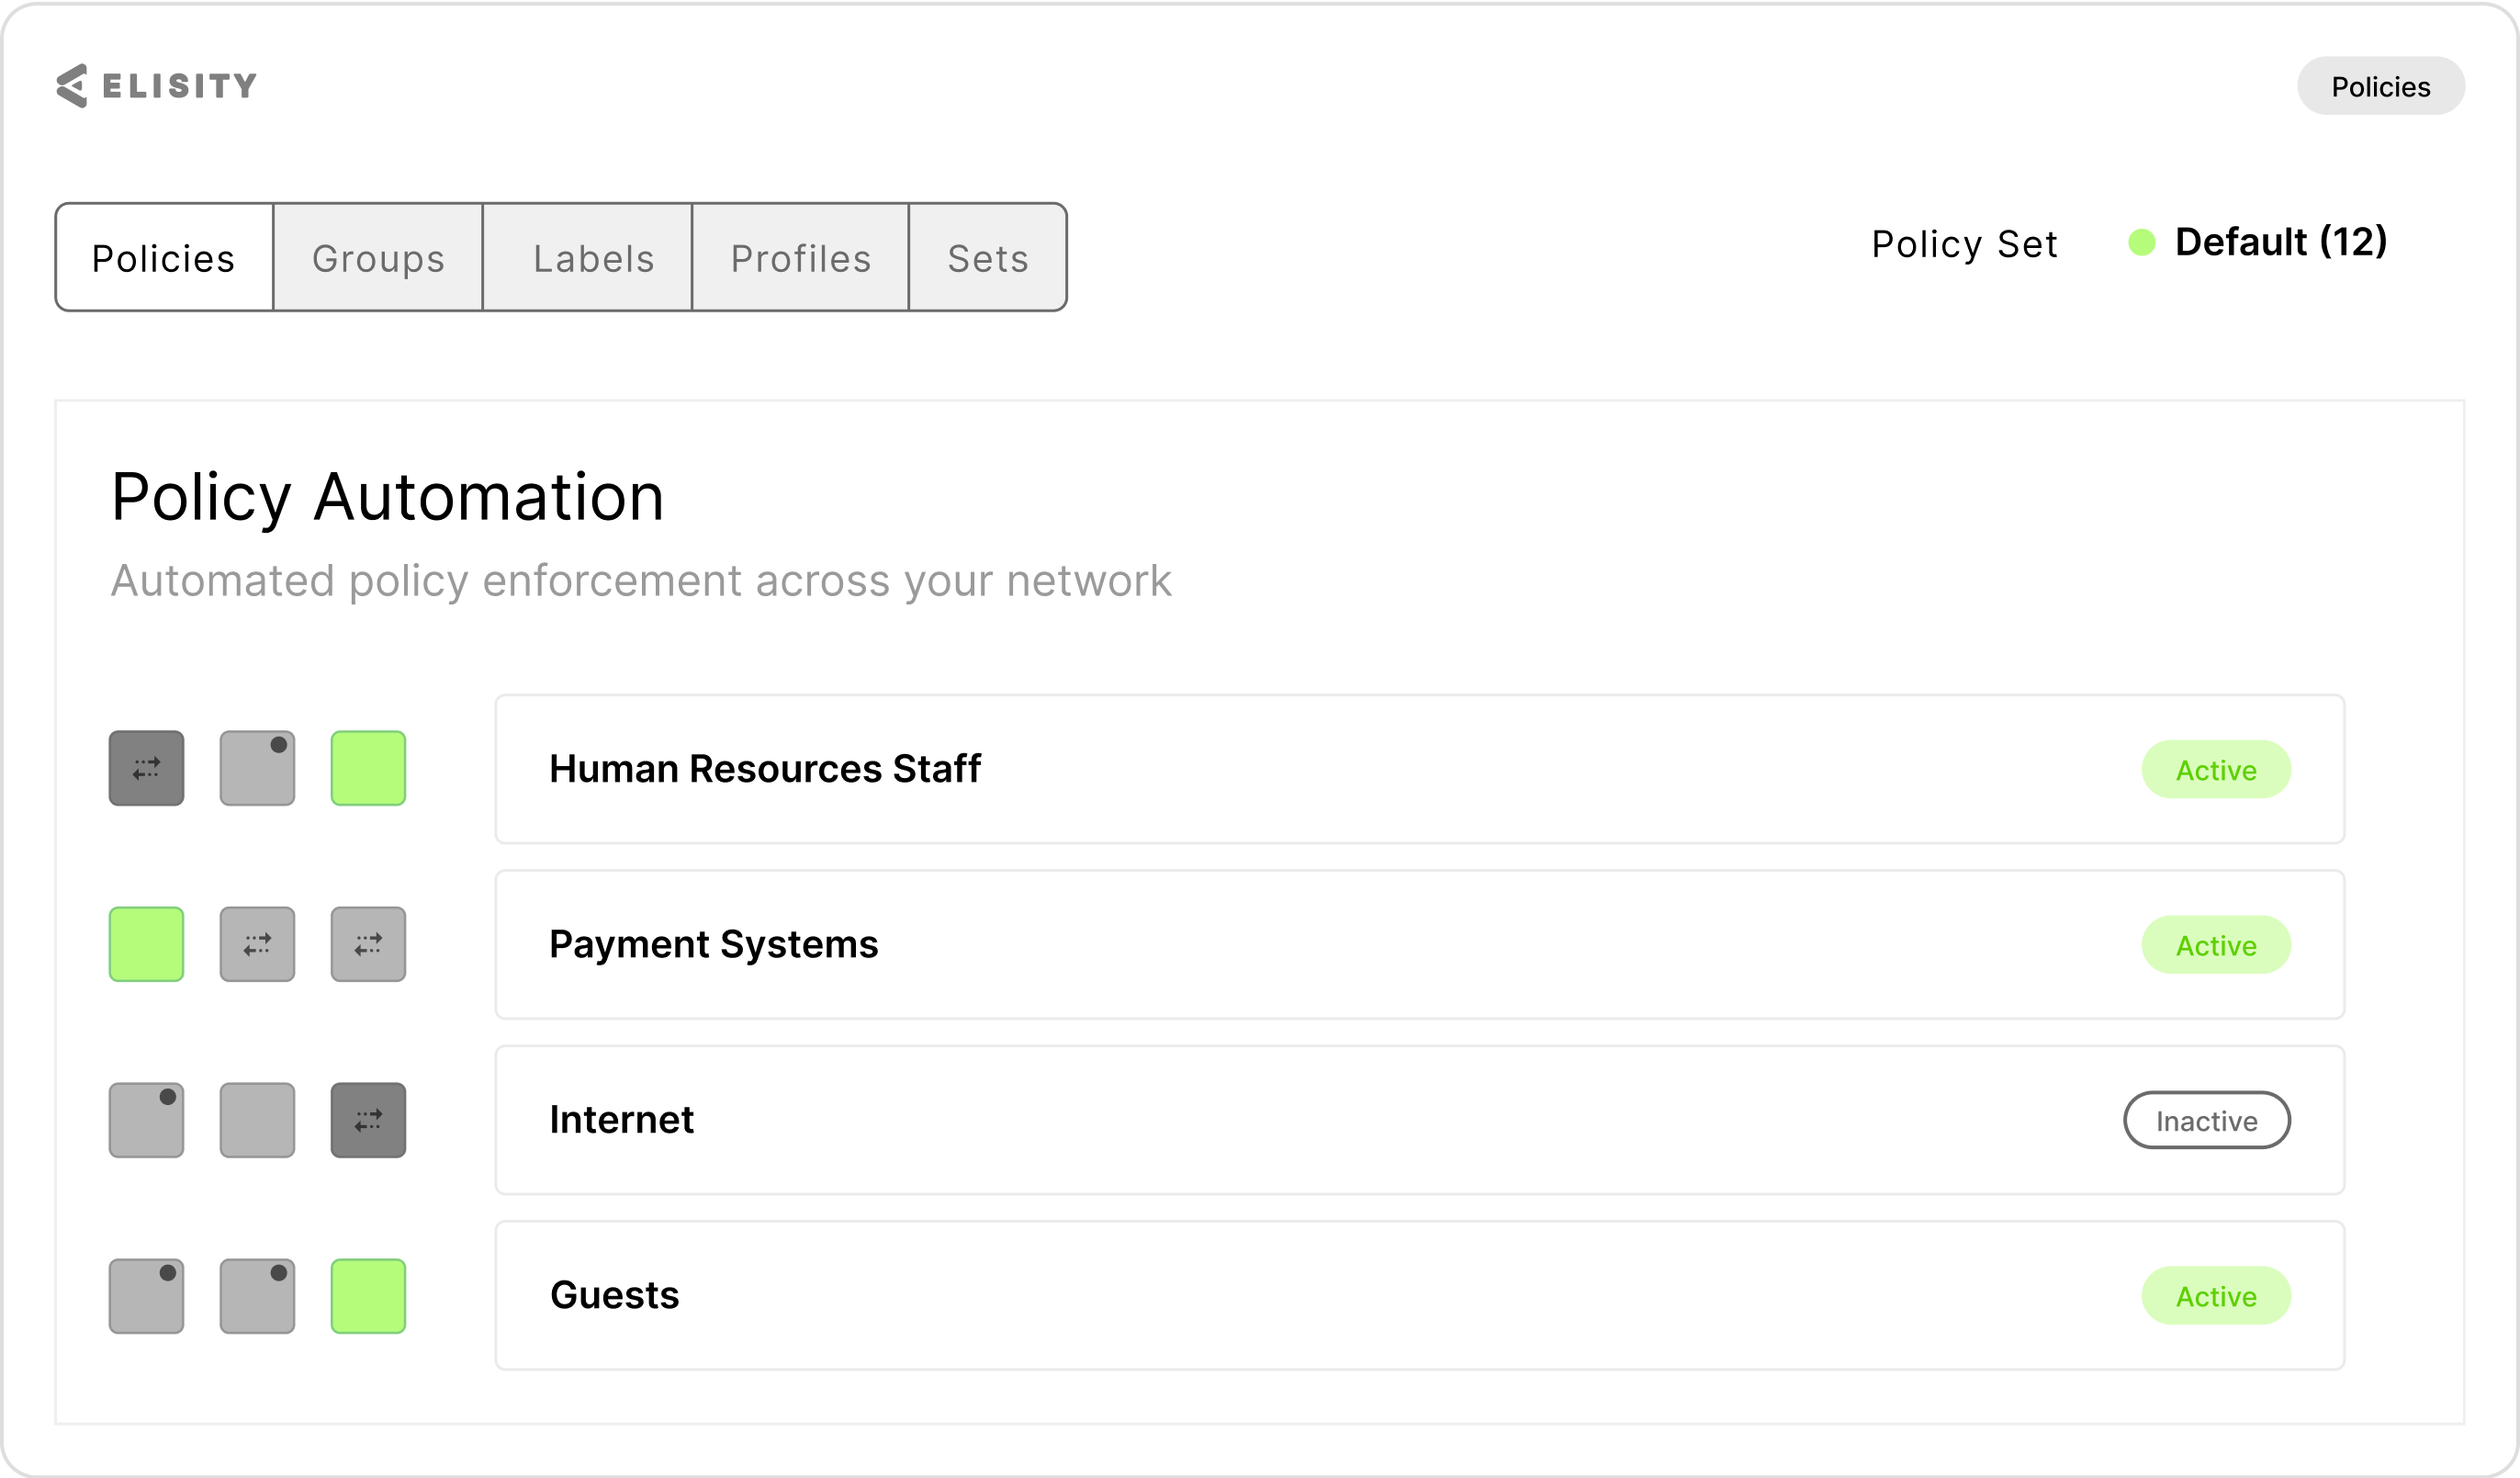Click the second dot icon in the Guests row
The image size is (2520, 1478).
(257, 1296)
